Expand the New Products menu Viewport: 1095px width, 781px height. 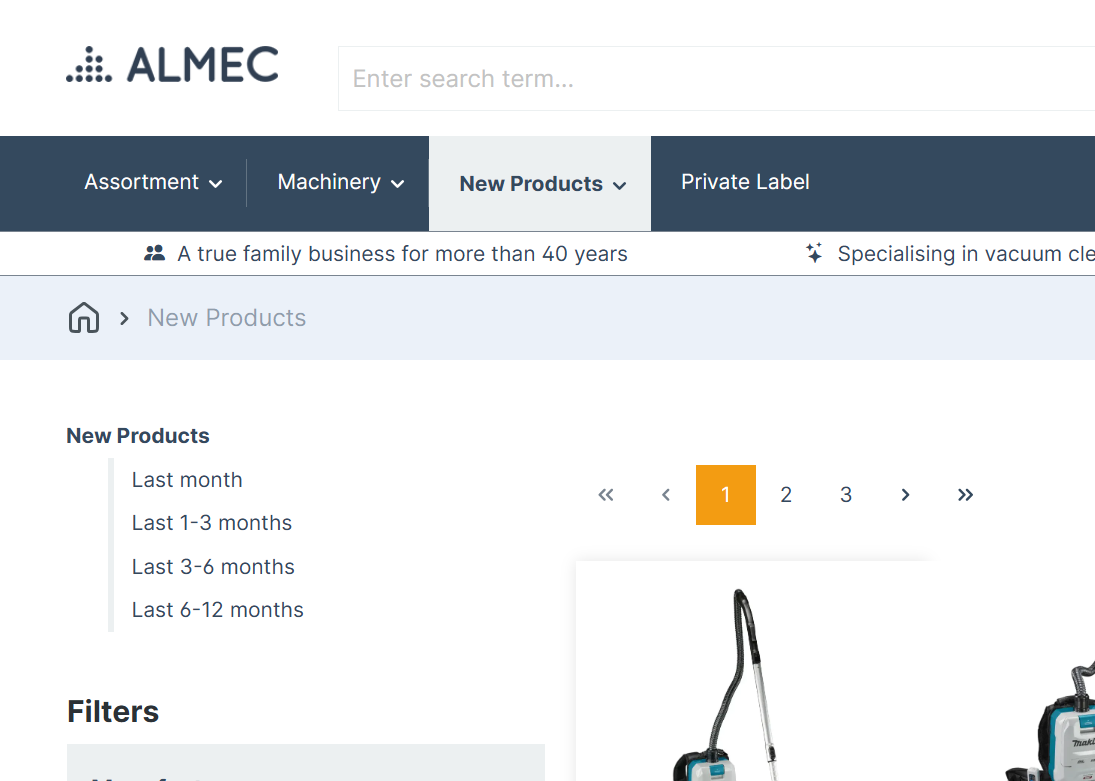(542, 184)
